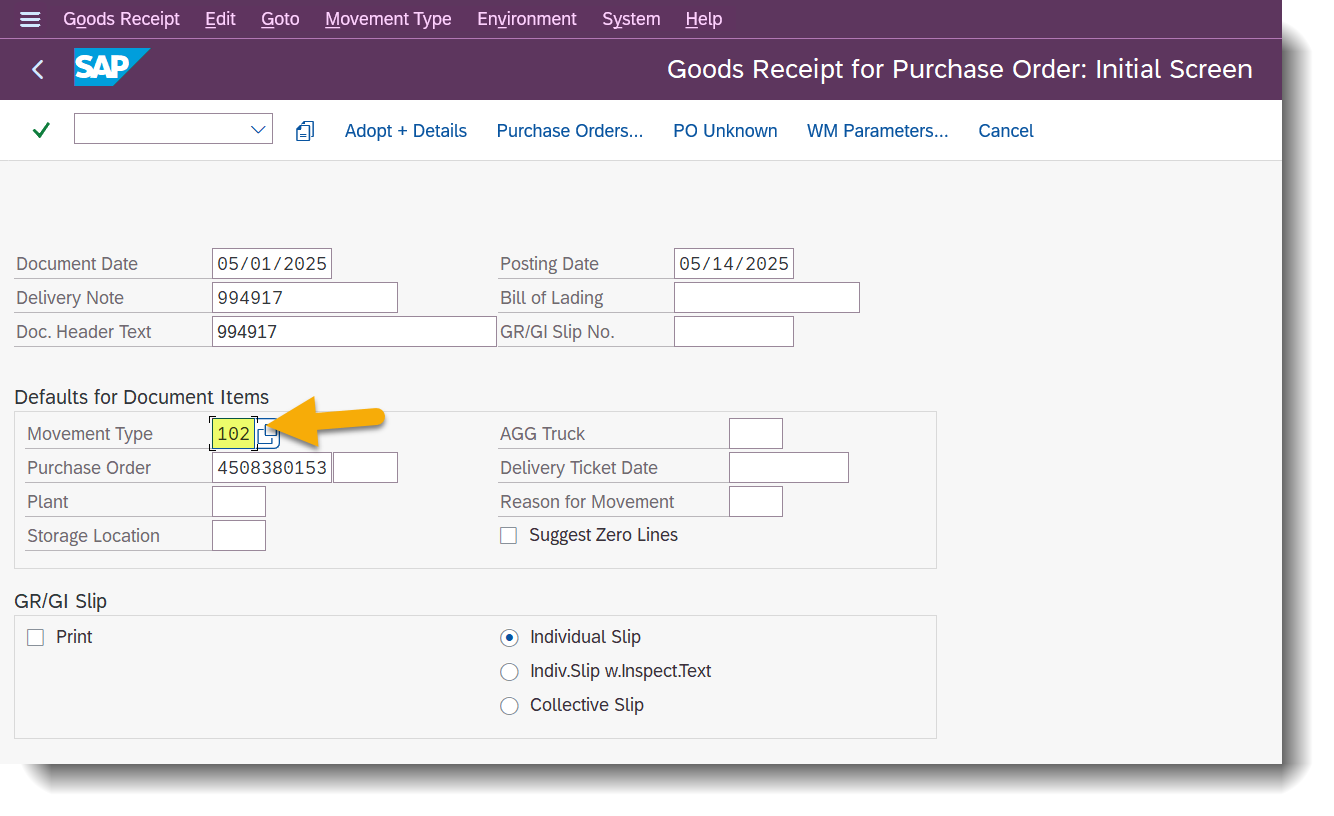Click the Storage Location field label
1334x816 pixels.
(93, 536)
